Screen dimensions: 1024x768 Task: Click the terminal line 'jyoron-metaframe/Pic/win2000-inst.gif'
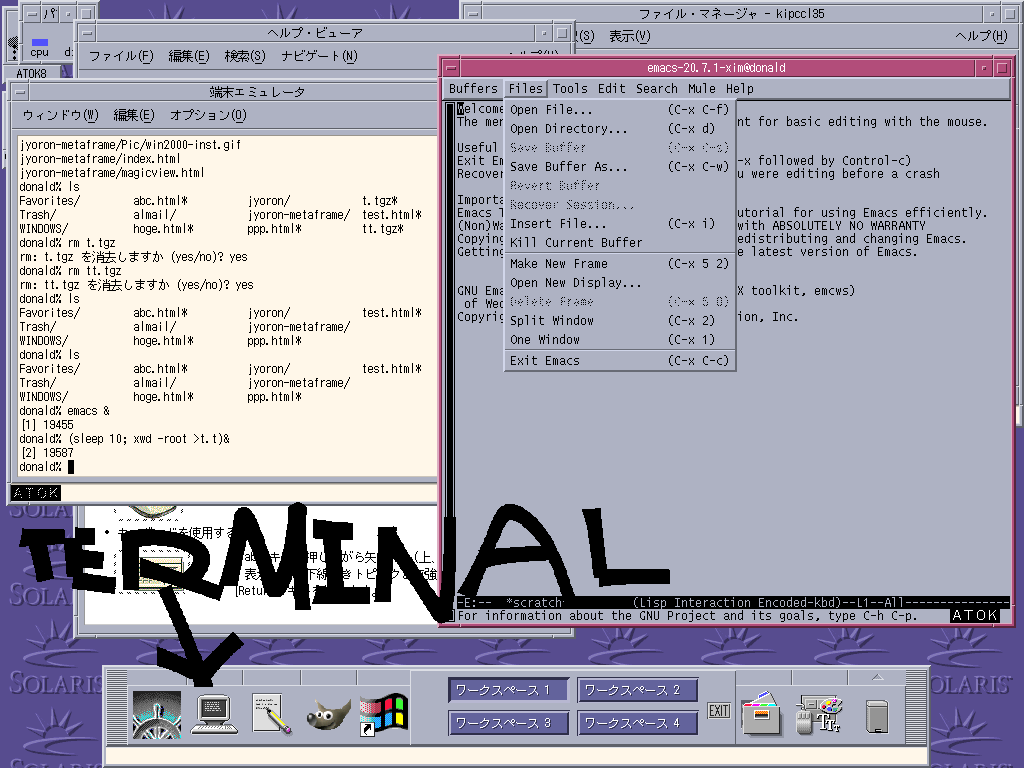[130, 144]
